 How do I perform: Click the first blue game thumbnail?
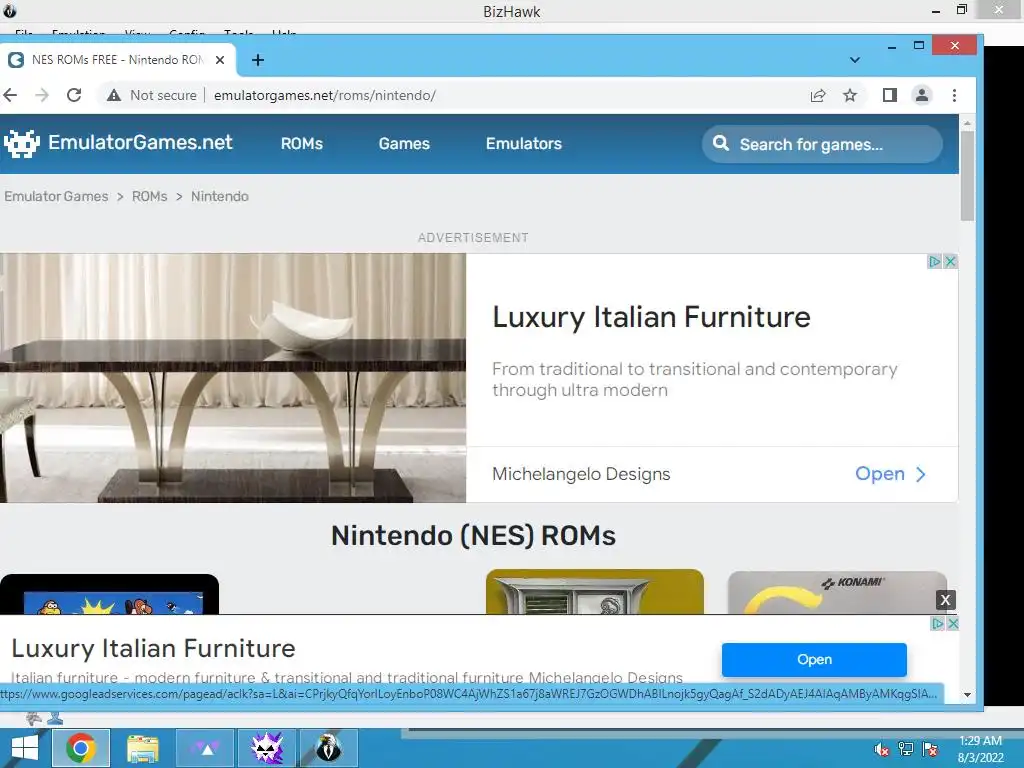109,594
